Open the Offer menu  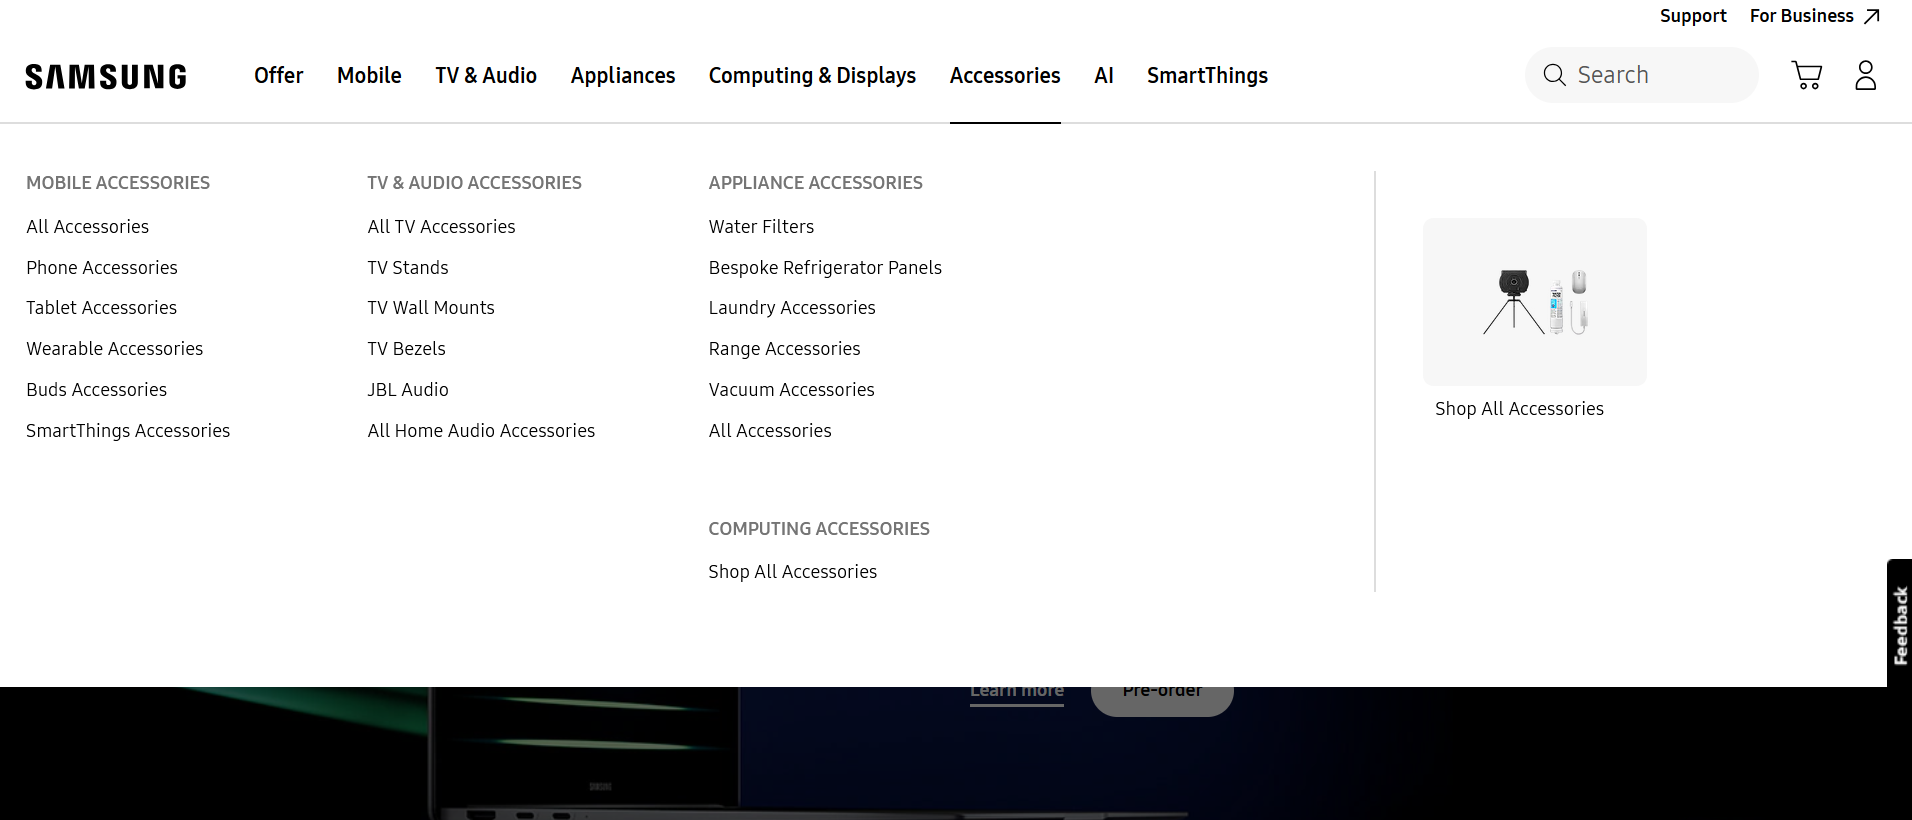tap(278, 76)
